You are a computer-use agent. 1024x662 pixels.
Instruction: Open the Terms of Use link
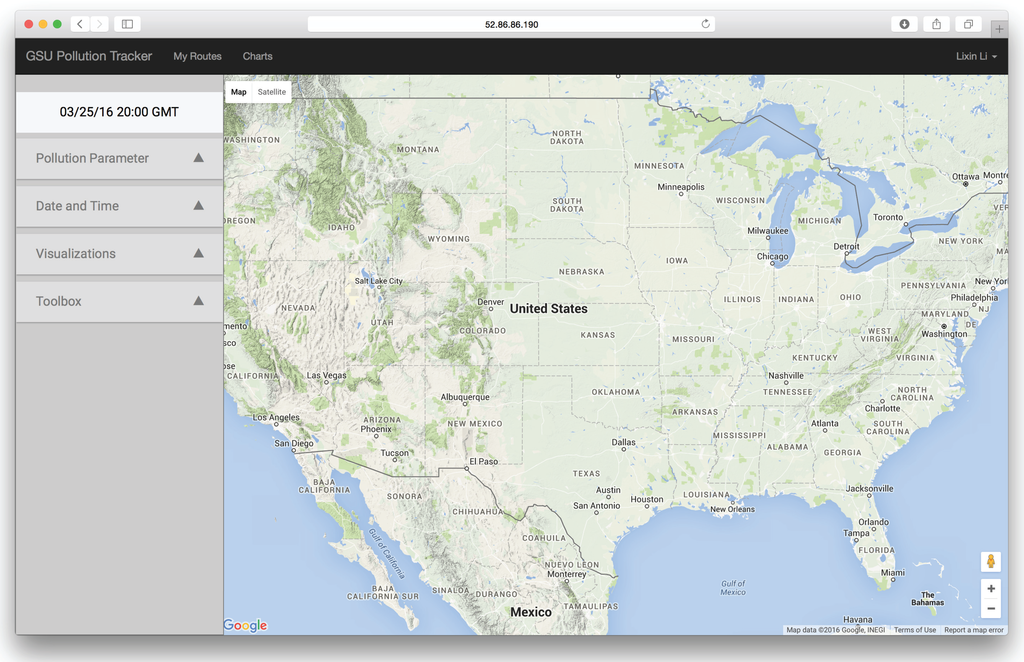[x=915, y=630]
